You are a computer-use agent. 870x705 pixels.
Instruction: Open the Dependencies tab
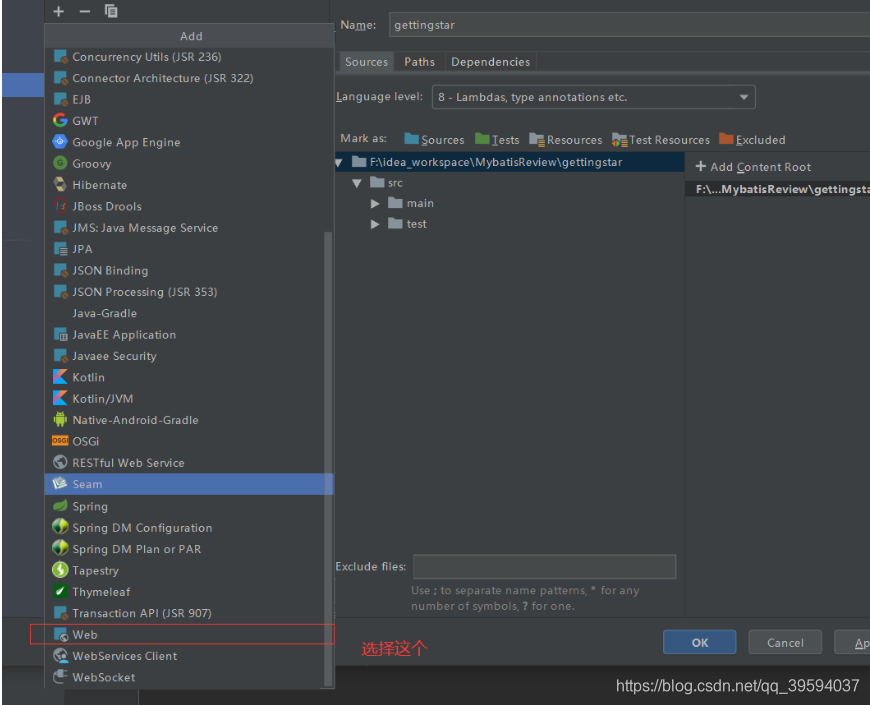coord(490,62)
